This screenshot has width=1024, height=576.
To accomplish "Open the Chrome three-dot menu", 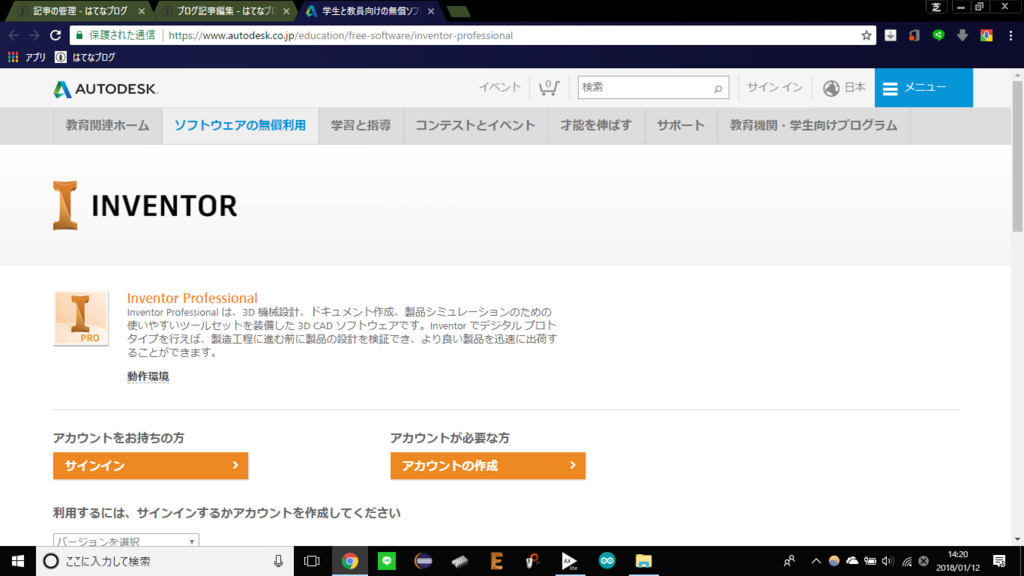I will (x=1010, y=35).
